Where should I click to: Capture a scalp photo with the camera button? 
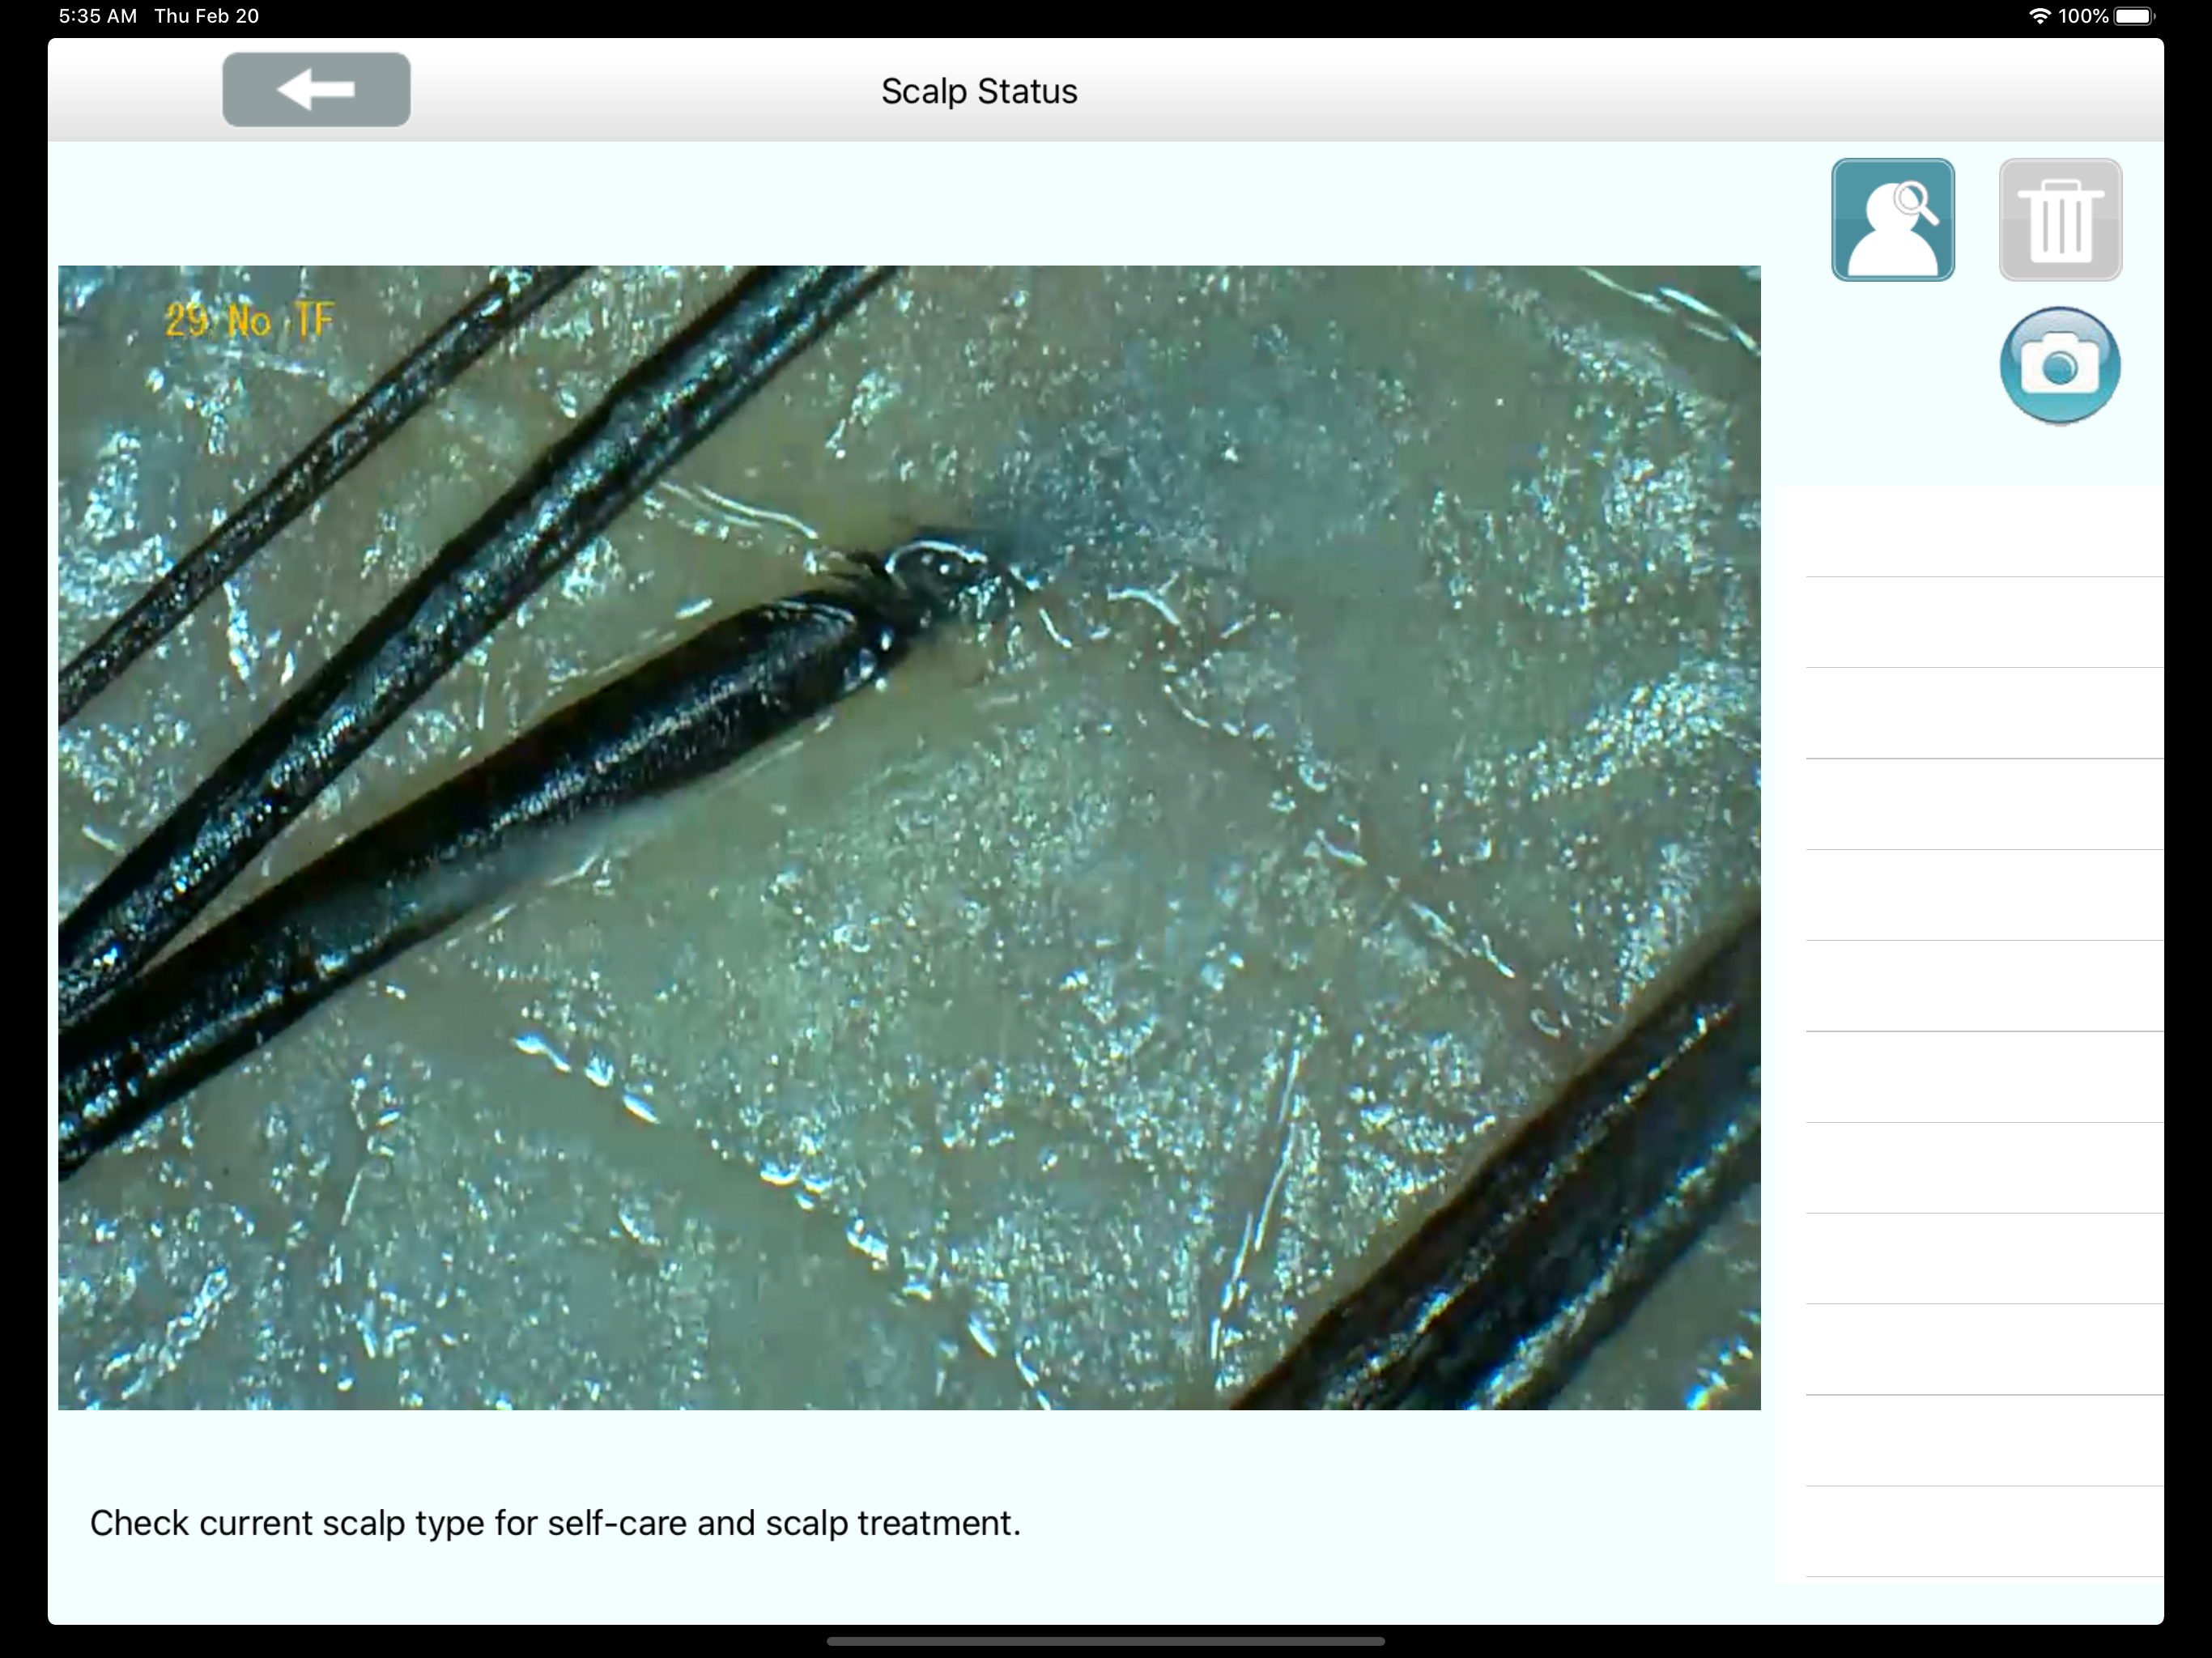click(x=2060, y=365)
